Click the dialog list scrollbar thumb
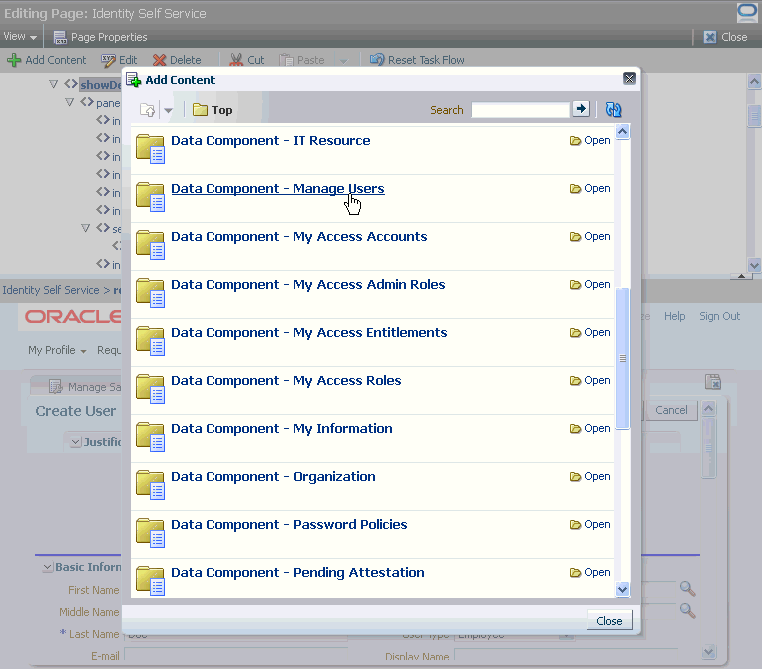Viewport: 762px width, 669px height. (623, 359)
